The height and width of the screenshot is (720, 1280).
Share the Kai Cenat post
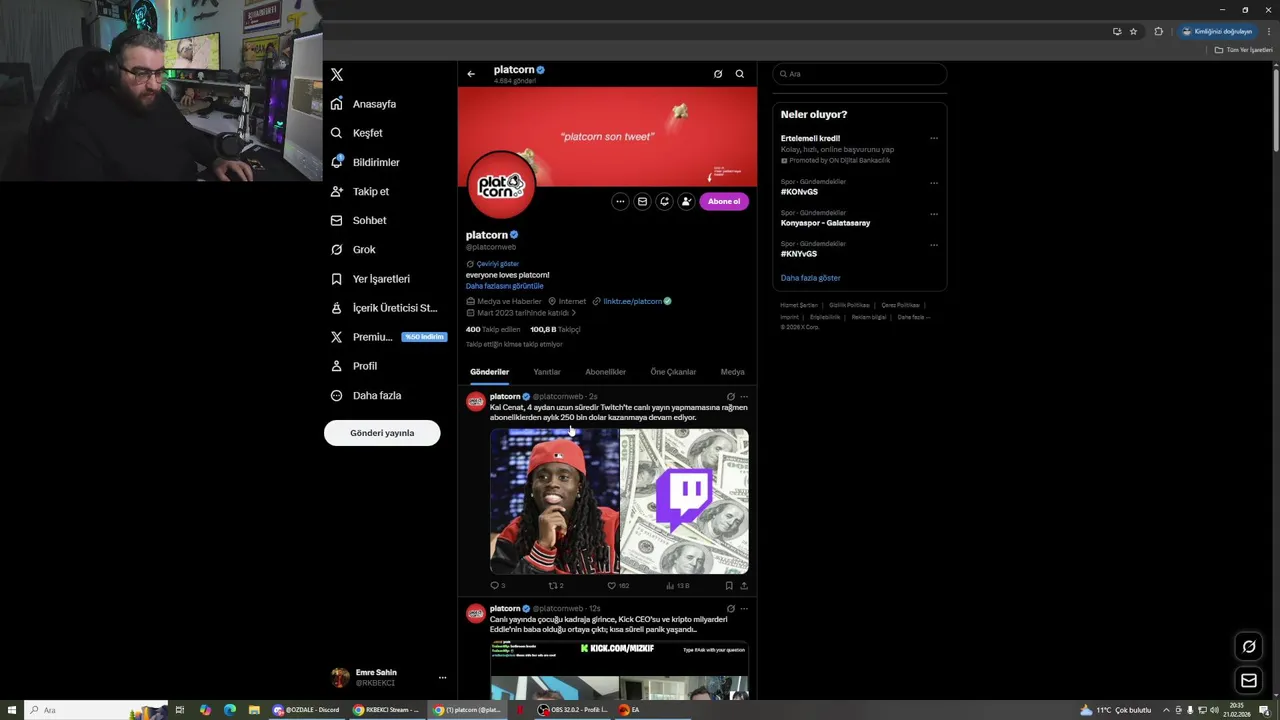(x=744, y=586)
